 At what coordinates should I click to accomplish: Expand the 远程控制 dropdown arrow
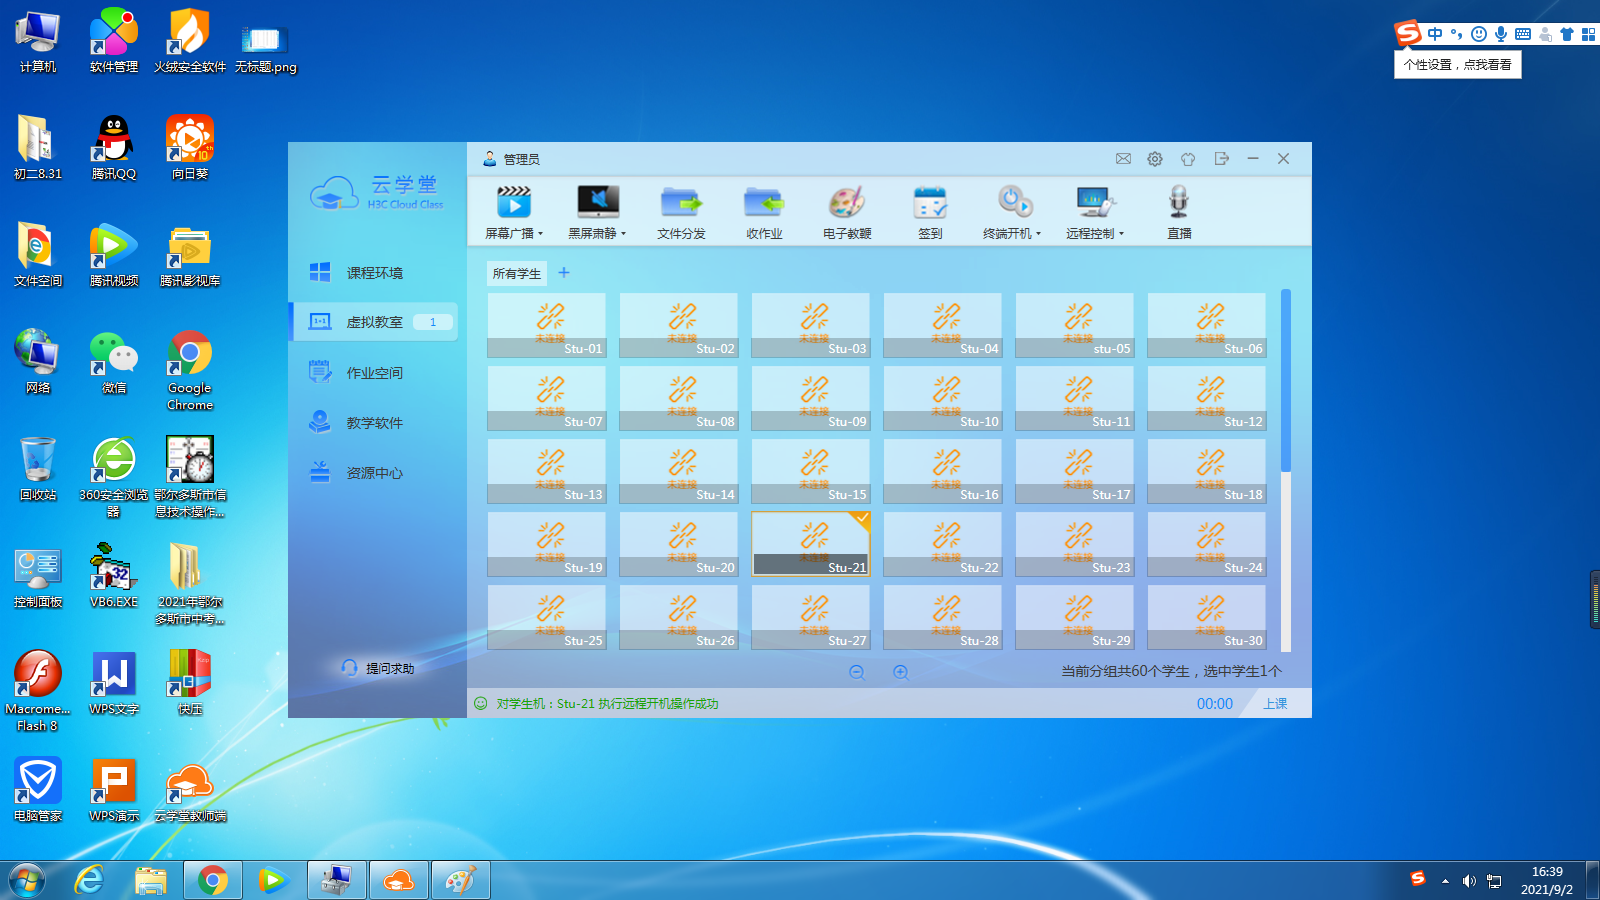pyautogui.click(x=1122, y=234)
